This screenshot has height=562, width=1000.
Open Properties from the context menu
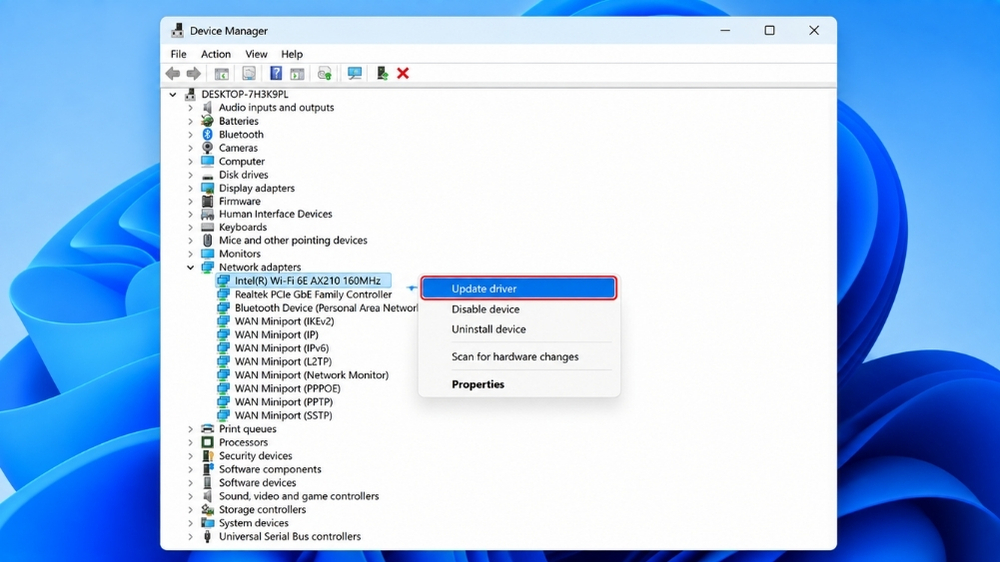[x=518, y=384]
